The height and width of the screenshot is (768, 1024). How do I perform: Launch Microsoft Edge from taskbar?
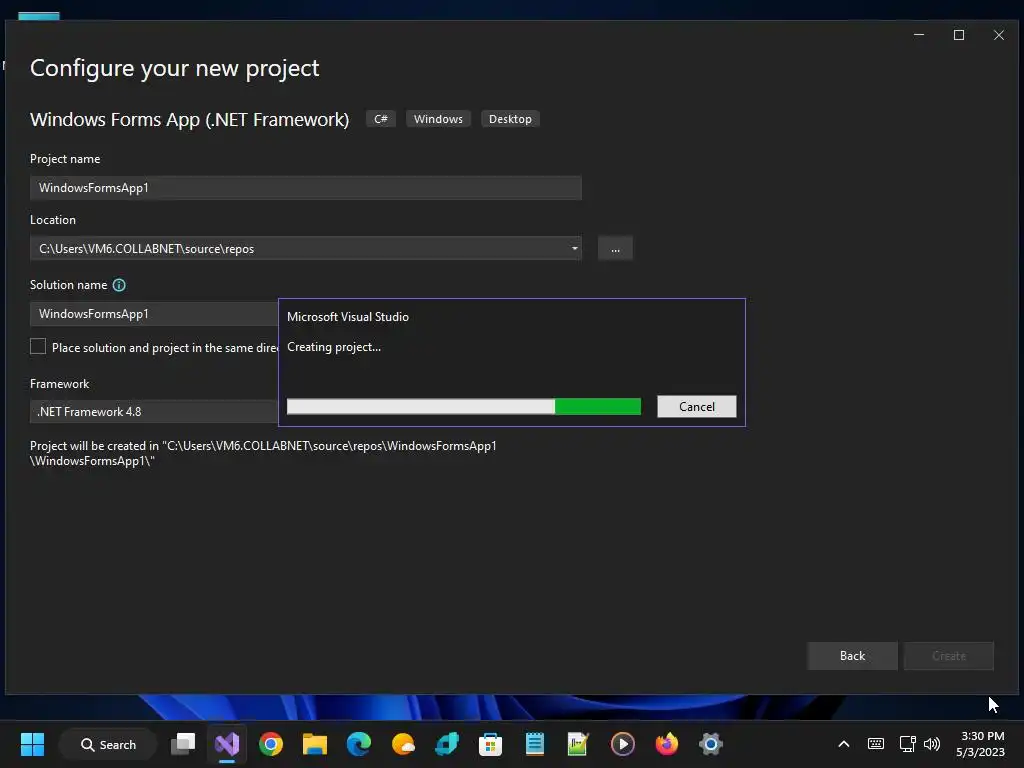(x=359, y=744)
